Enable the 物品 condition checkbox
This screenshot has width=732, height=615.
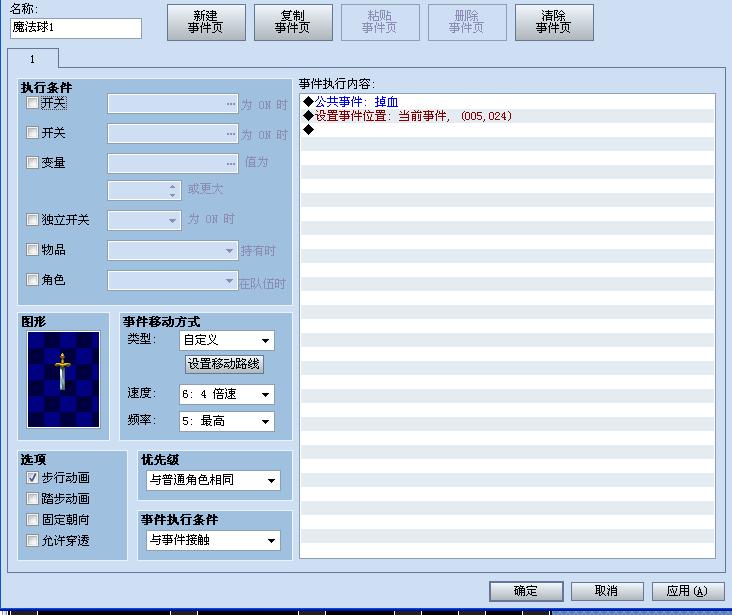[32, 250]
